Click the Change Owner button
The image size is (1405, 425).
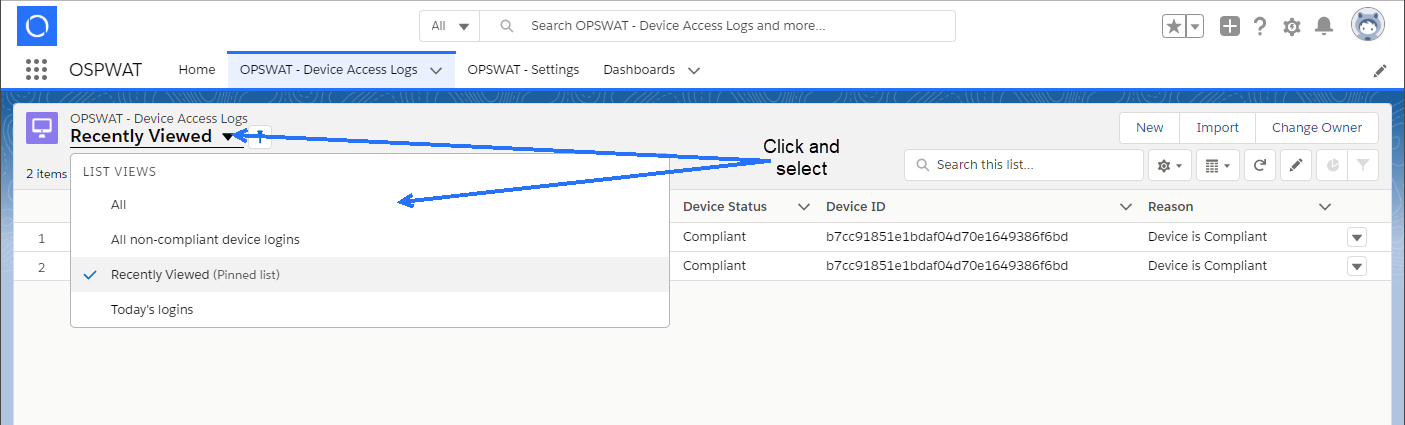pyautogui.click(x=1316, y=127)
